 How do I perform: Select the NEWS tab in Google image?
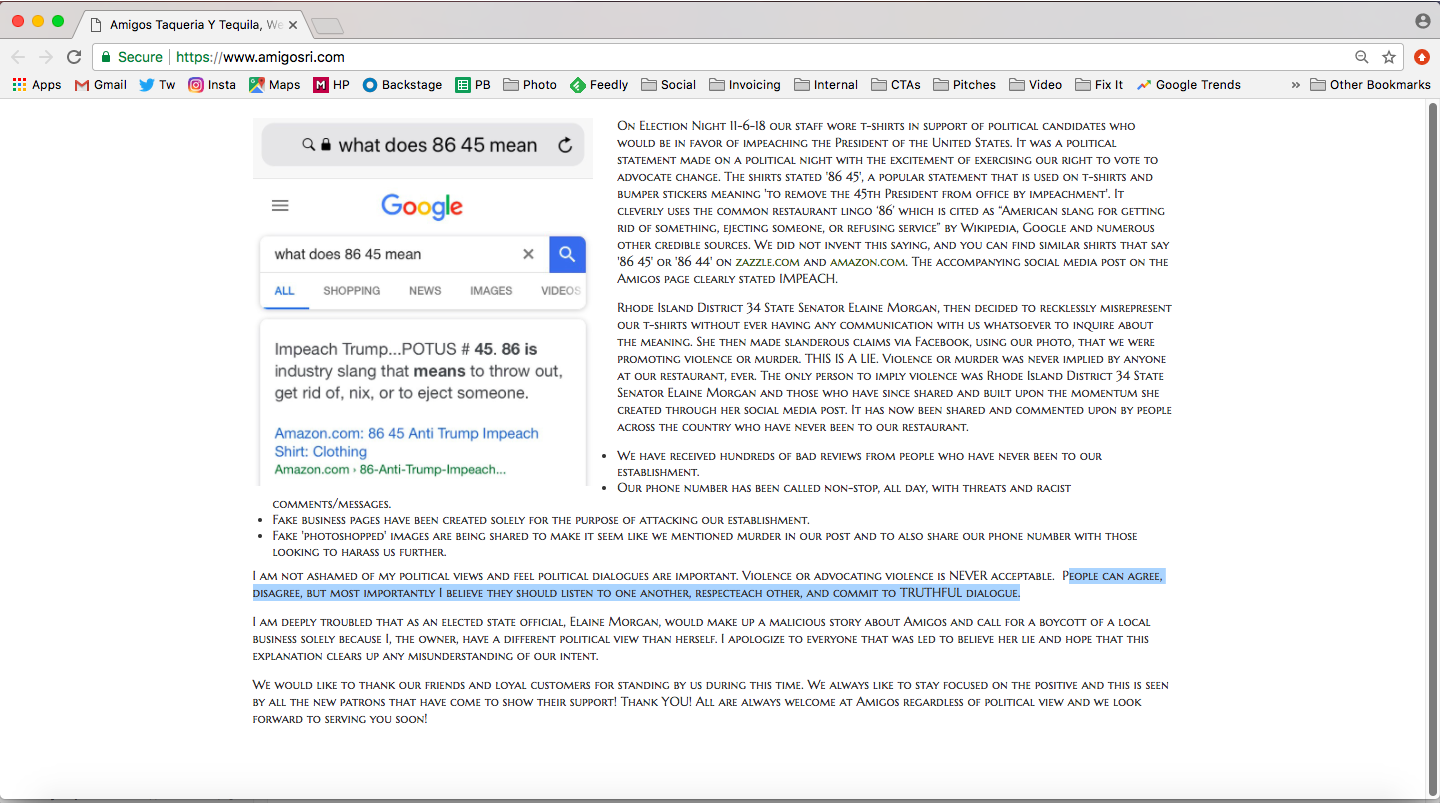pos(425,291)
